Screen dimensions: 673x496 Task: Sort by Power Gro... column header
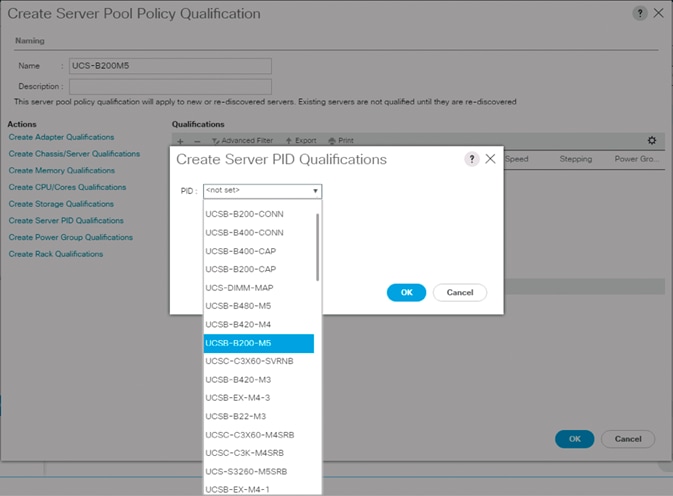coord(635,159)
